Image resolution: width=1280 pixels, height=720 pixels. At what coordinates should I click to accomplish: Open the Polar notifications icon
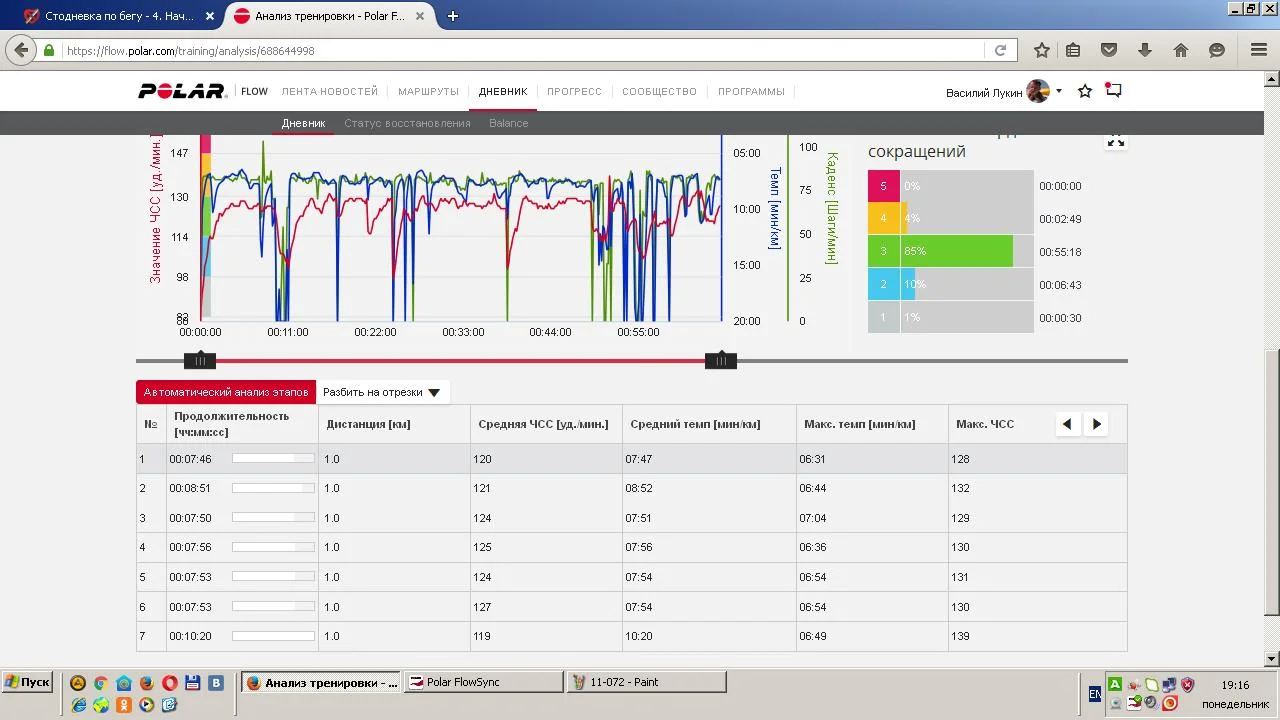1113,91
